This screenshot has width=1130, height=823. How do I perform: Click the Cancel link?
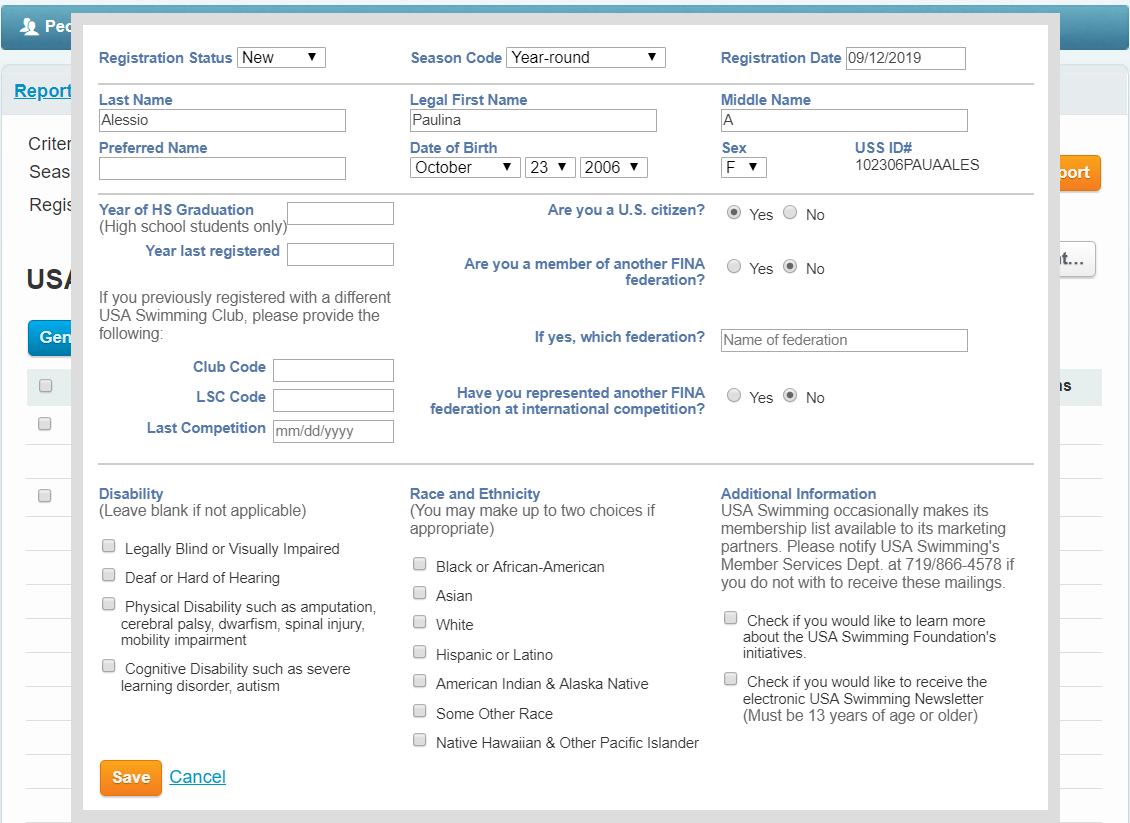pos(197,777)
